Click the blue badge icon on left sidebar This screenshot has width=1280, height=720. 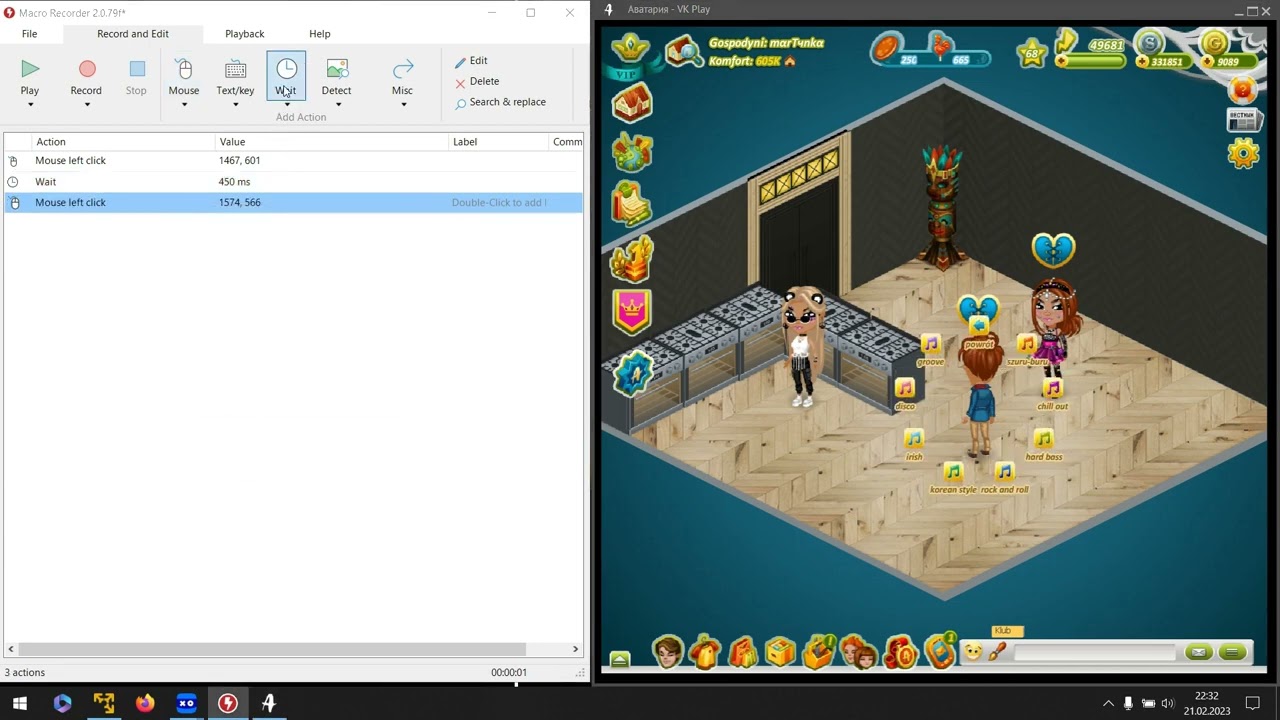pos(632,372)
